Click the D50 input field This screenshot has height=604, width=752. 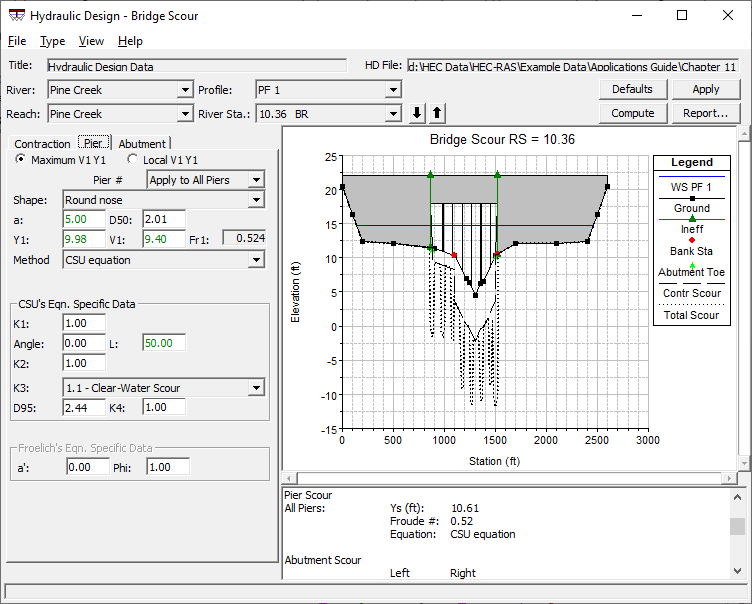tap(164, 219)
